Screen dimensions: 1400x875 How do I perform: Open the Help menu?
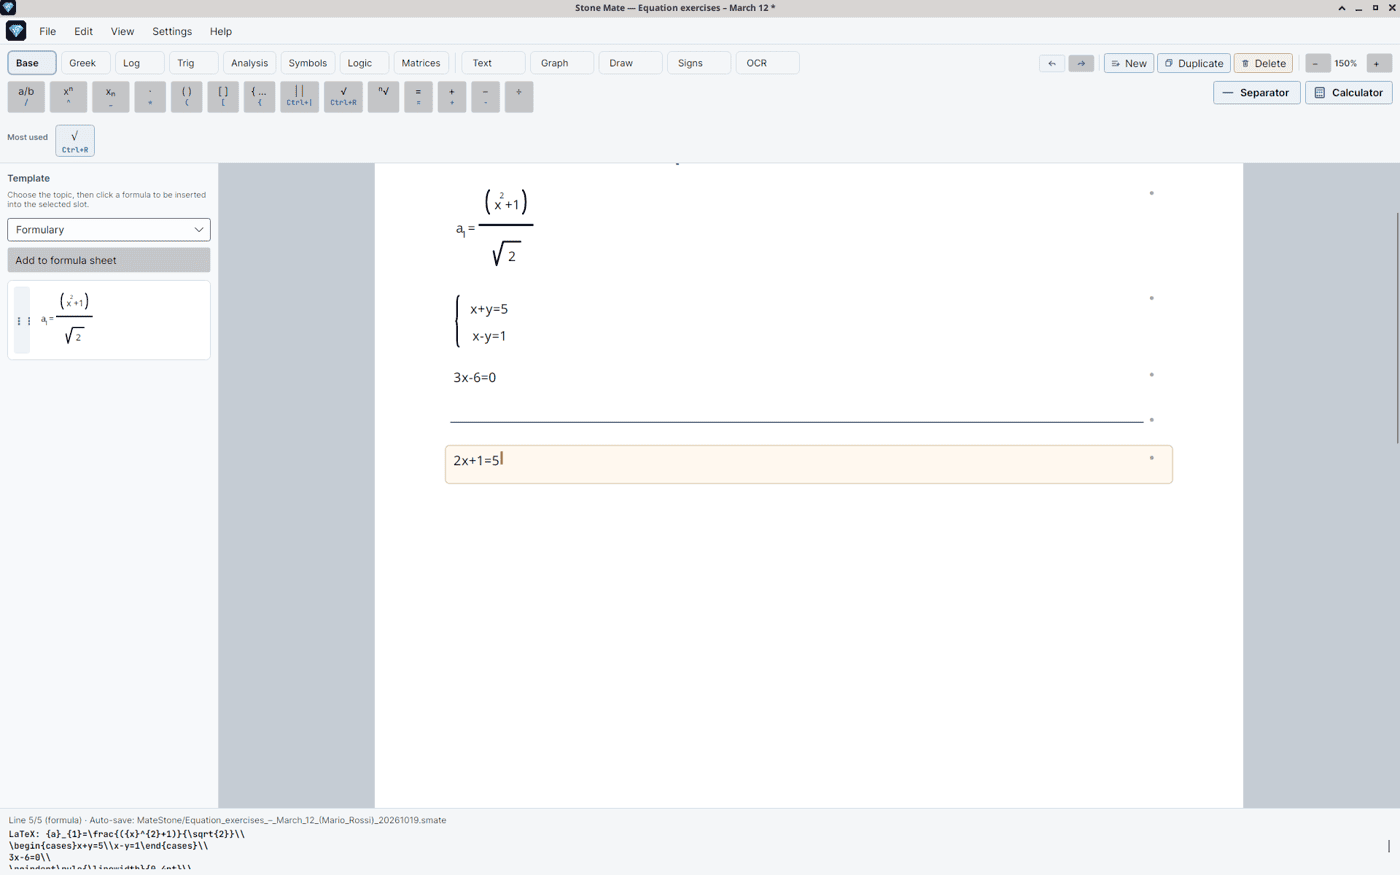coord(221,31)
